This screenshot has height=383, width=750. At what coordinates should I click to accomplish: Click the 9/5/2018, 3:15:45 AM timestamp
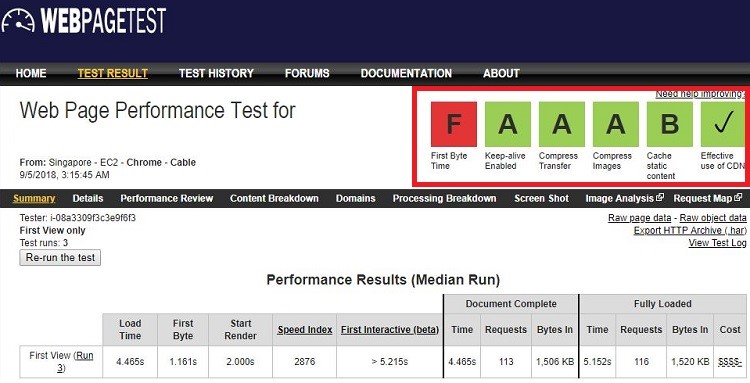coord(65,175)
